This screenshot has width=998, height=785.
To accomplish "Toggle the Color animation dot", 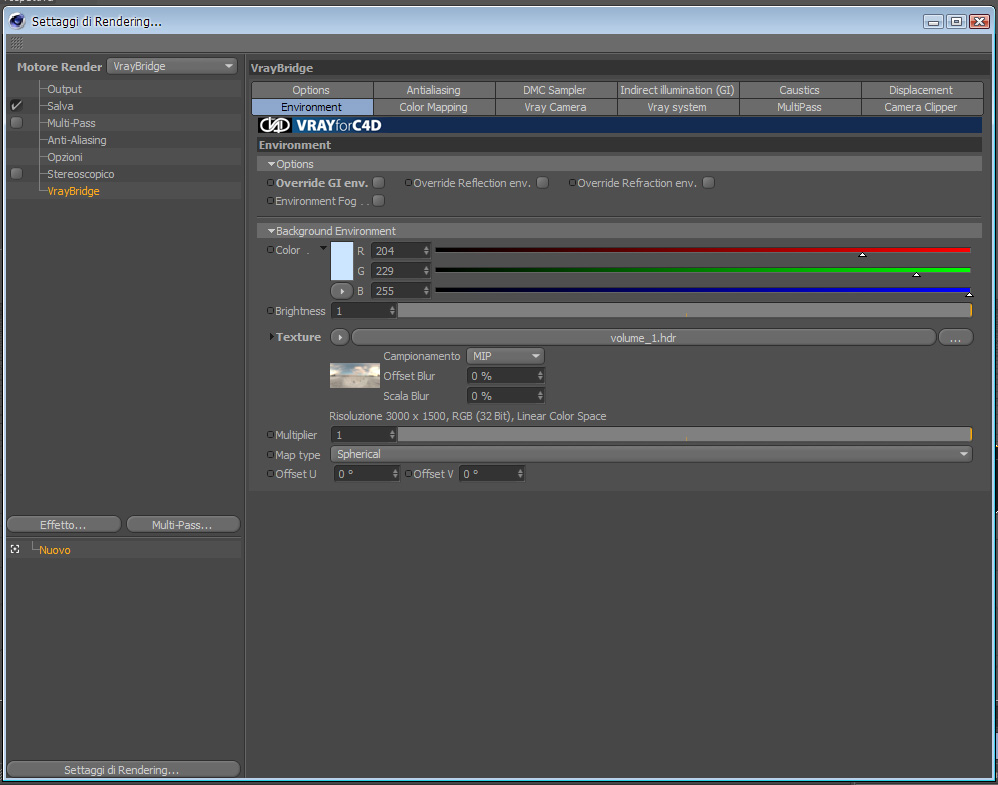I will click(x=271, y=250).
